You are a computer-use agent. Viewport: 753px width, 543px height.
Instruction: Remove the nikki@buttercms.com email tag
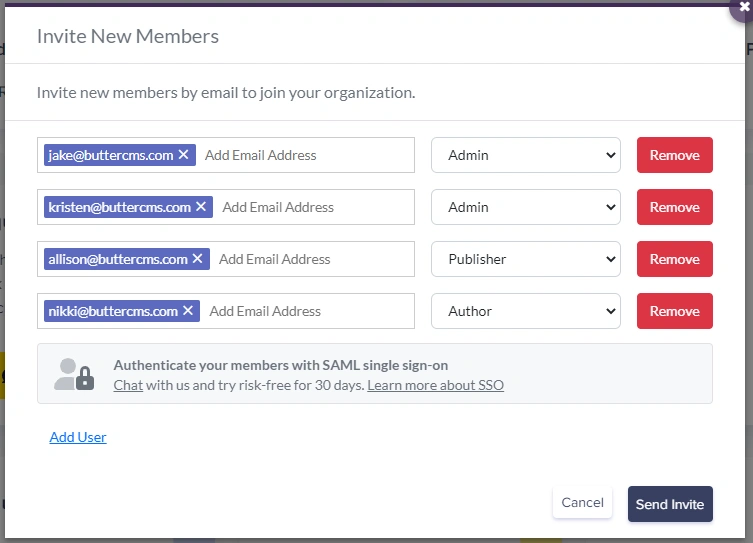coord(188,311)
